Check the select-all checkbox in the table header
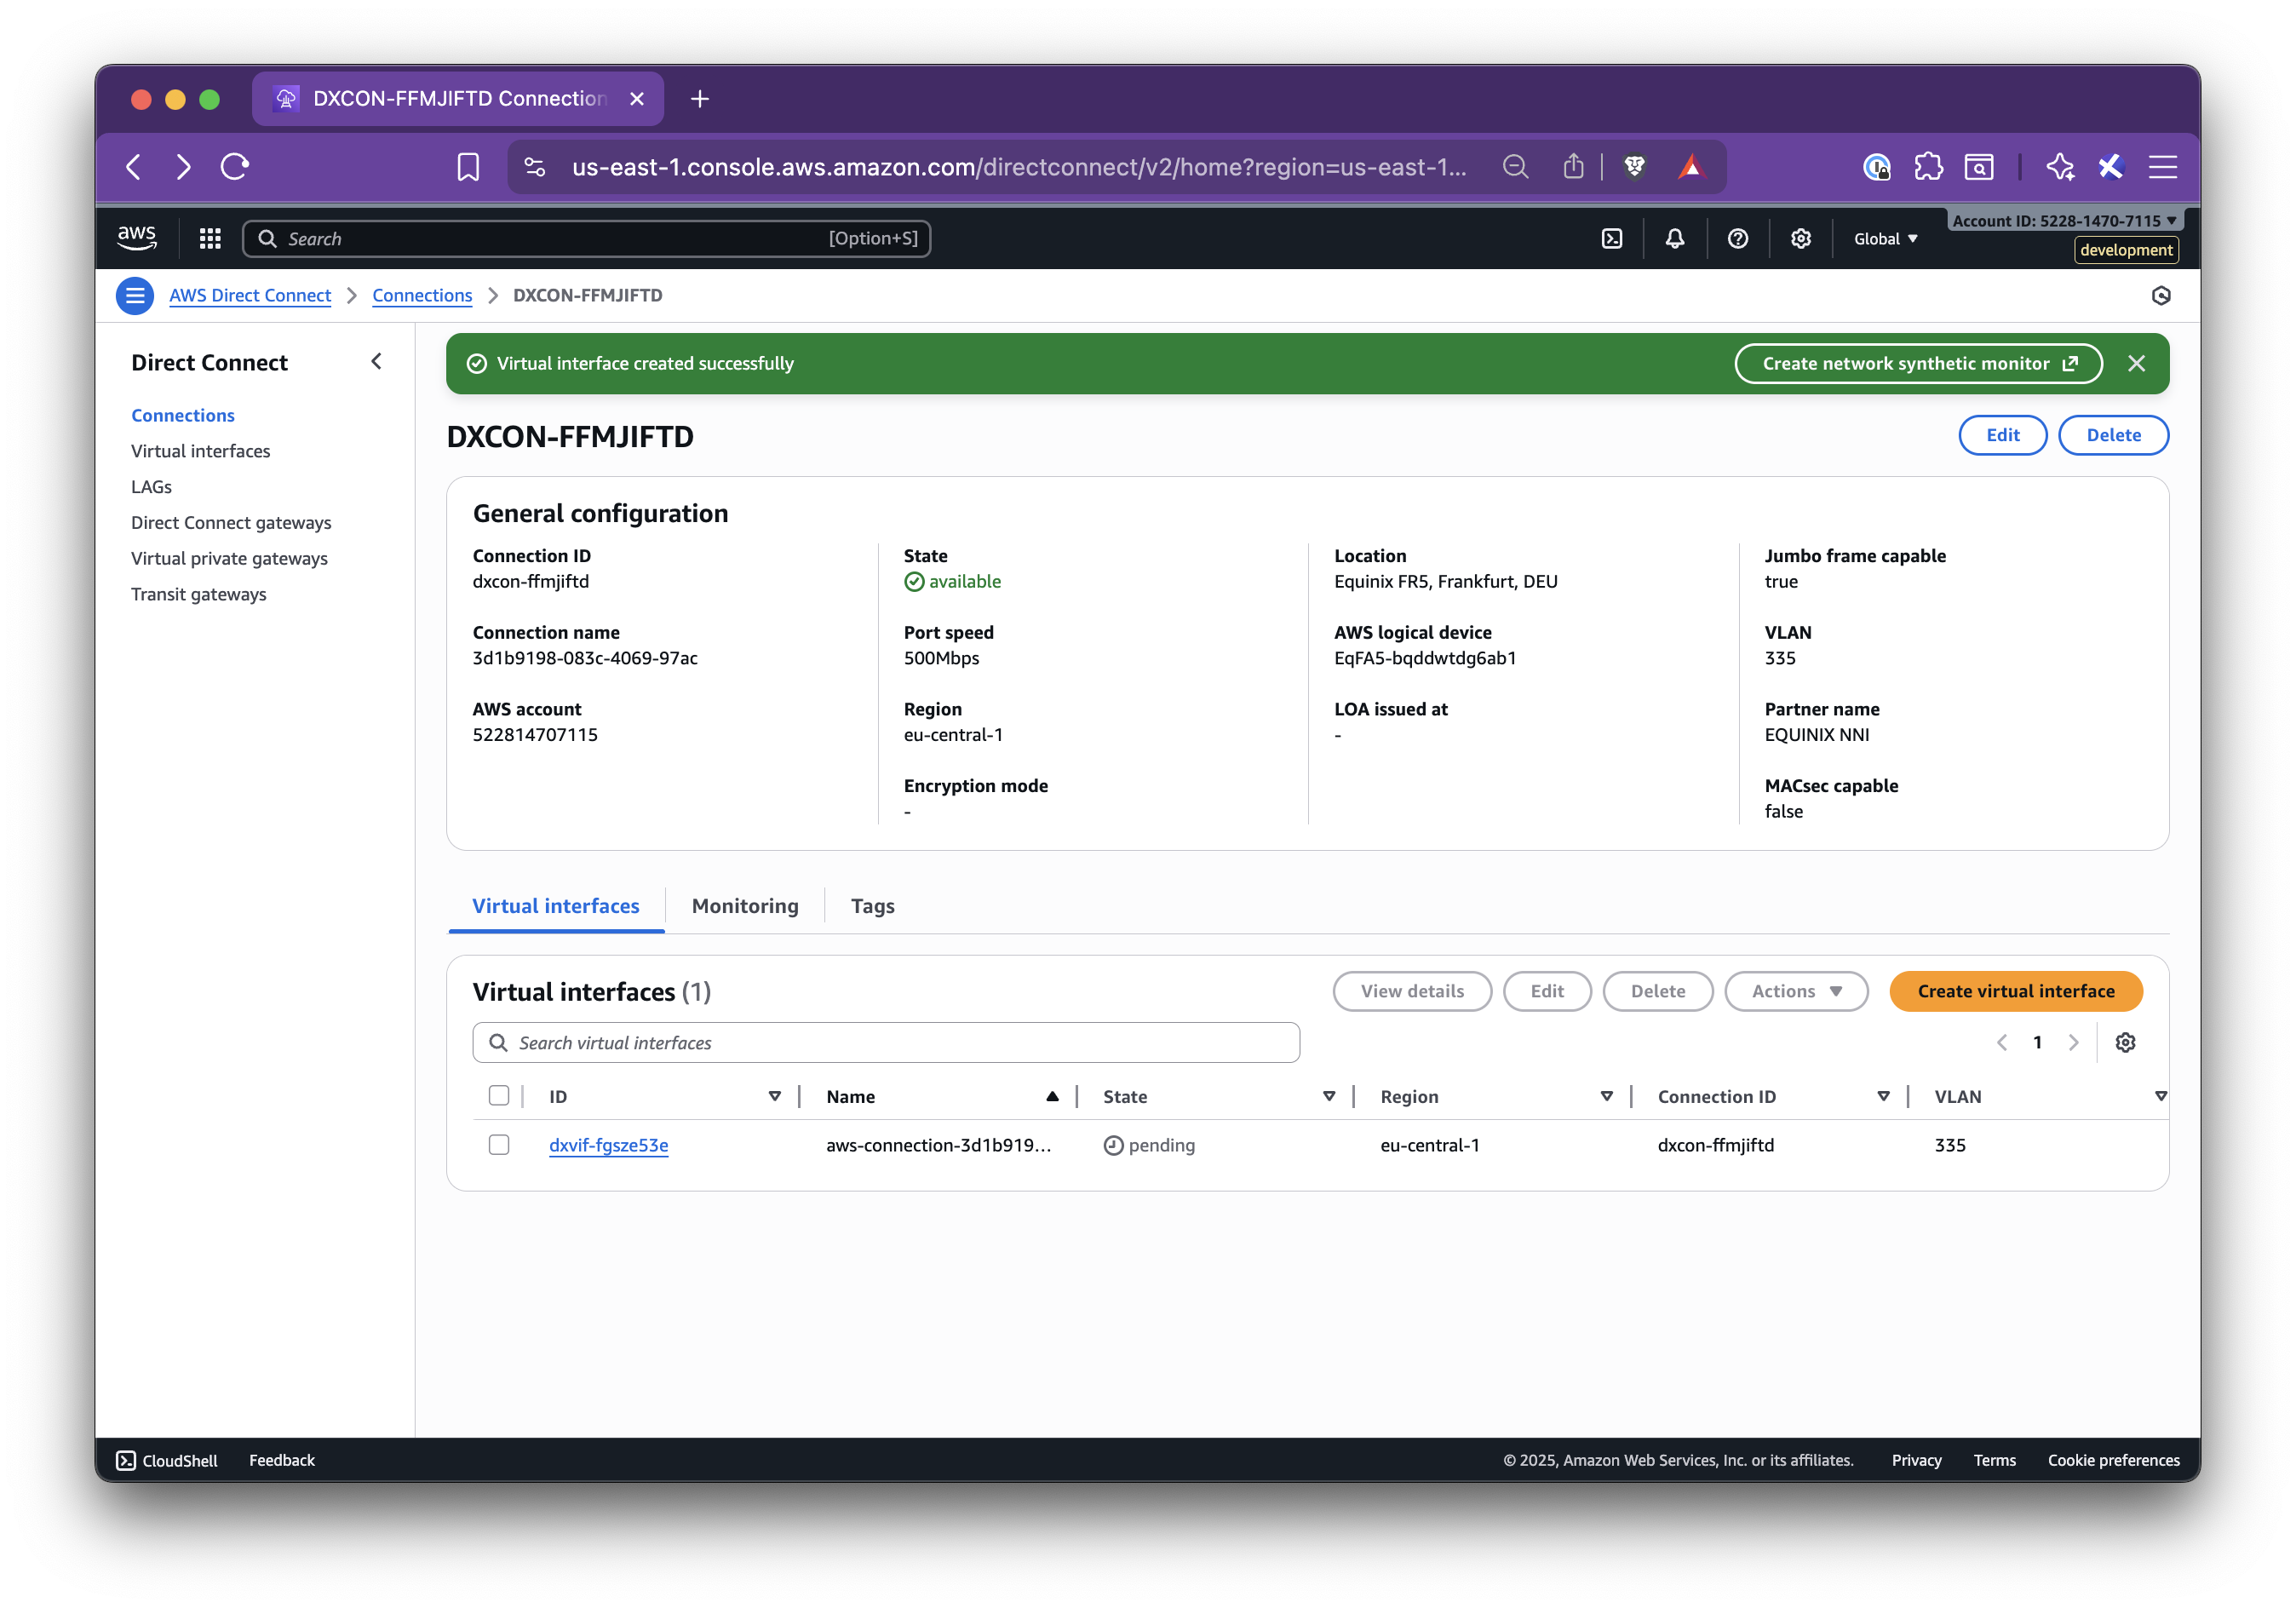The image size is (2296, 1608). pos(499,1095)
